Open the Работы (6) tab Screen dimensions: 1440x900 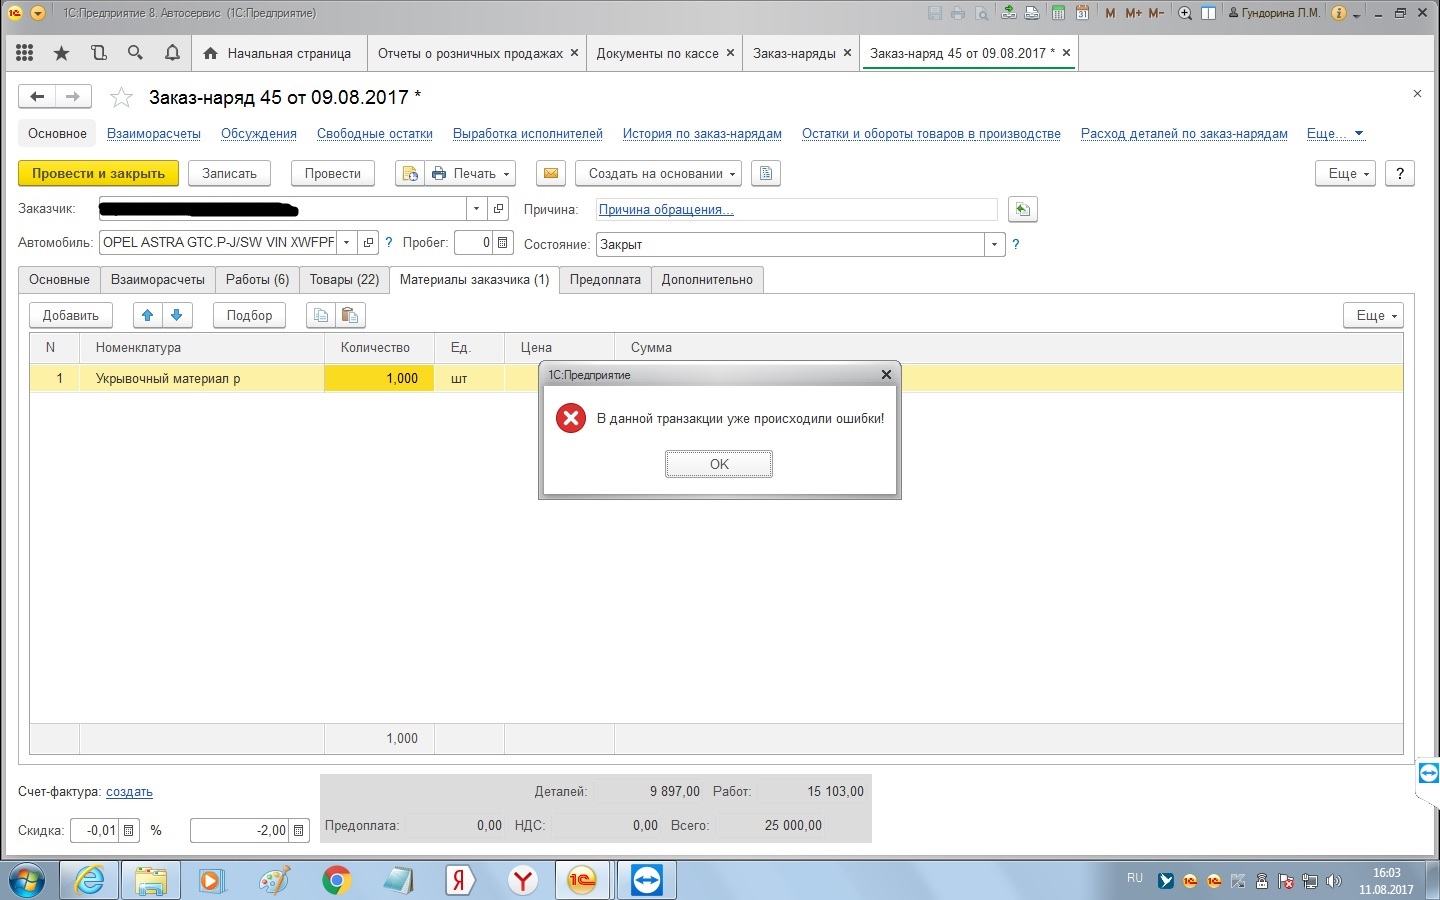tap(257, 280)
